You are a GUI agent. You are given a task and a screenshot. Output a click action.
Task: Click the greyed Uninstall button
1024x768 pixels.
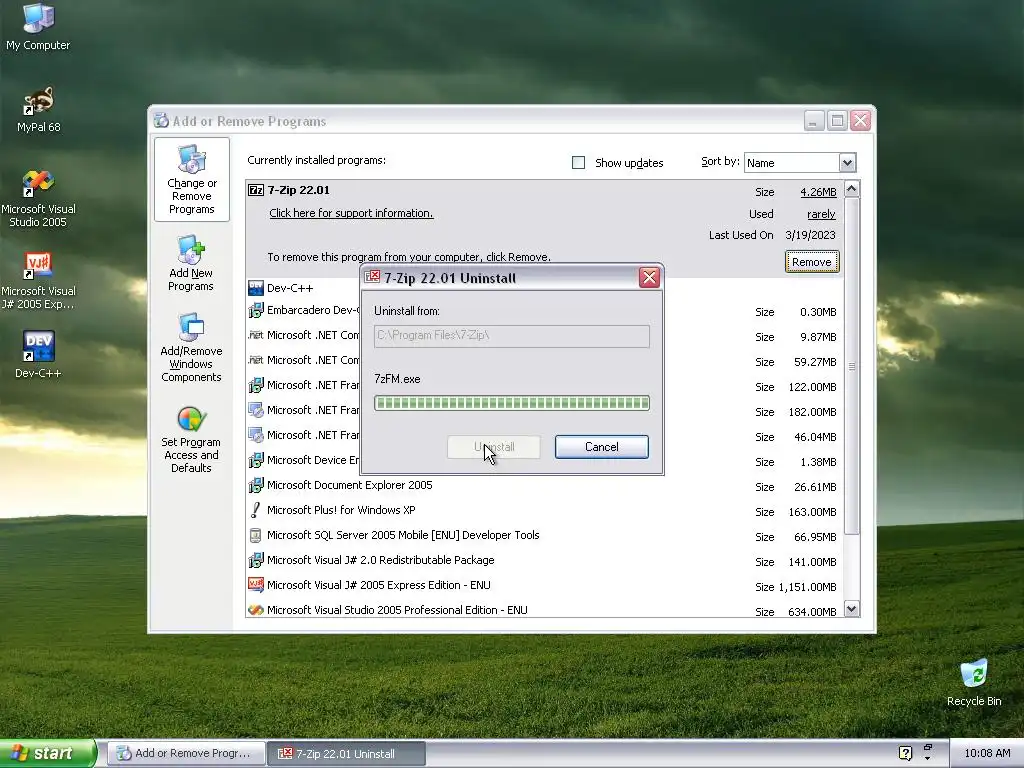pyautogui.click(x=494, y=447)
